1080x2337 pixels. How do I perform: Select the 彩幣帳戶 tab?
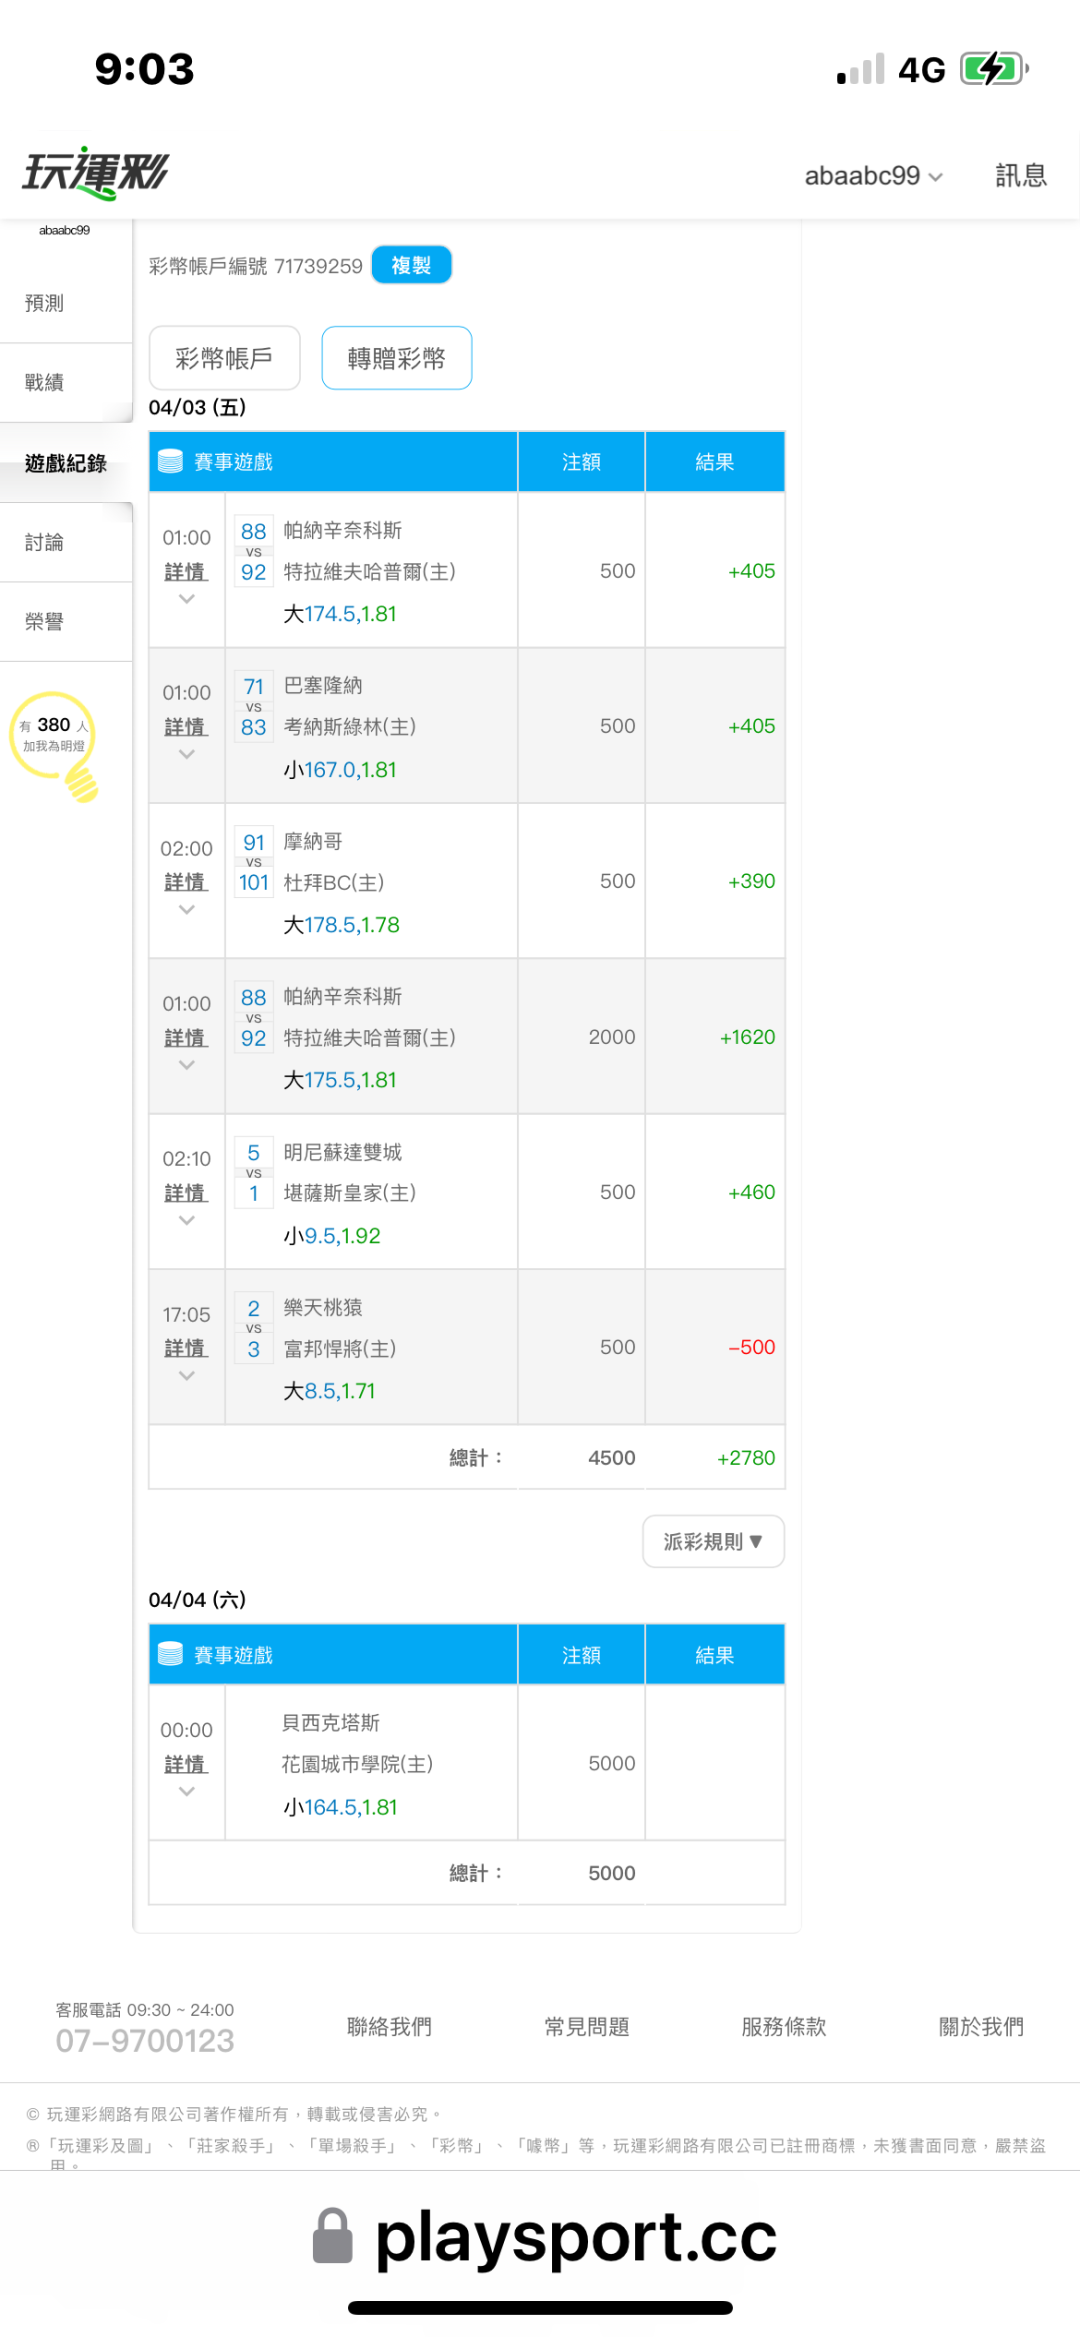(224, 358)
